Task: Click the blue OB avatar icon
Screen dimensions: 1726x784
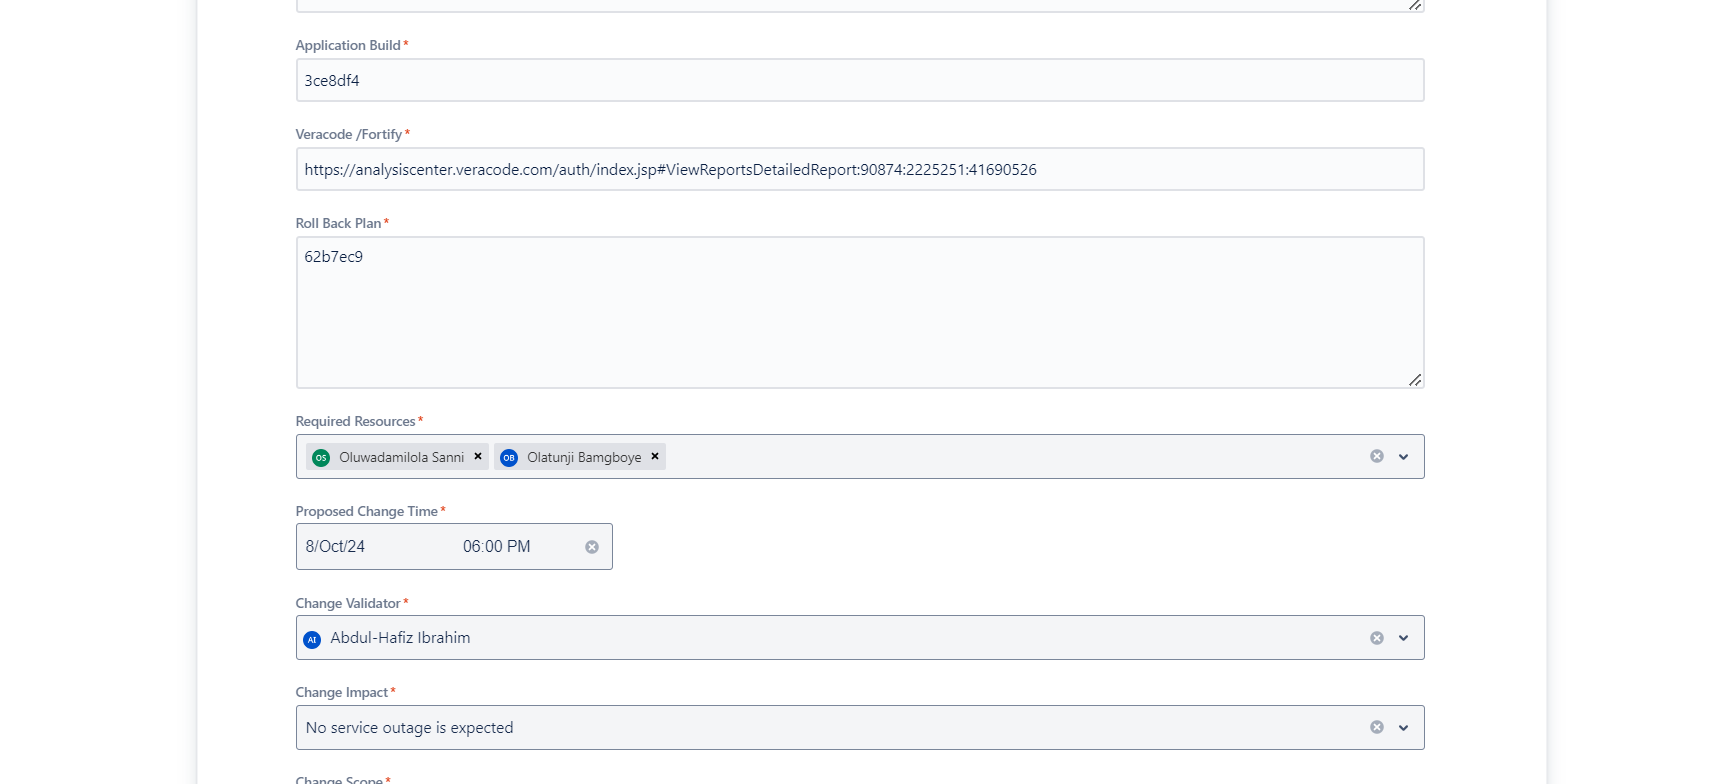Action: pyautogui.click(x=509, y=458)
